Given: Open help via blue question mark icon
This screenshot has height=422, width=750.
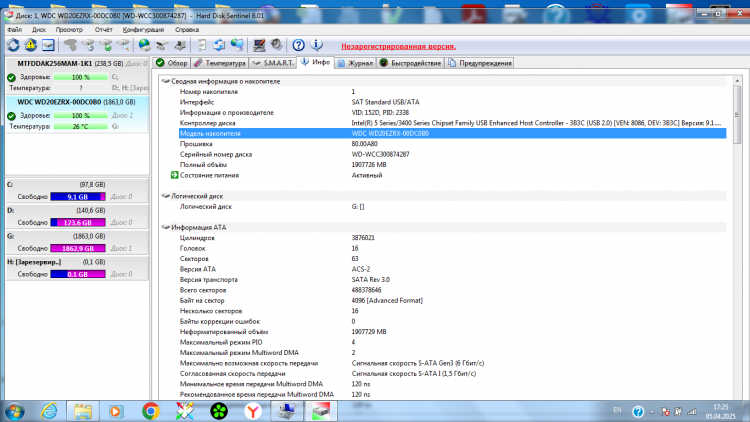Looking at the screenshot, I should 298,45.
